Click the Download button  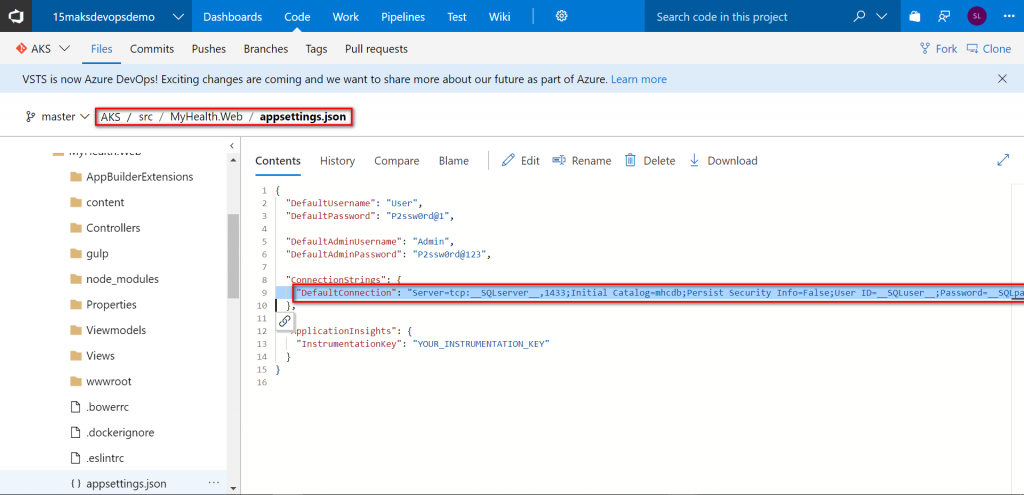click(x=723, y=161)
